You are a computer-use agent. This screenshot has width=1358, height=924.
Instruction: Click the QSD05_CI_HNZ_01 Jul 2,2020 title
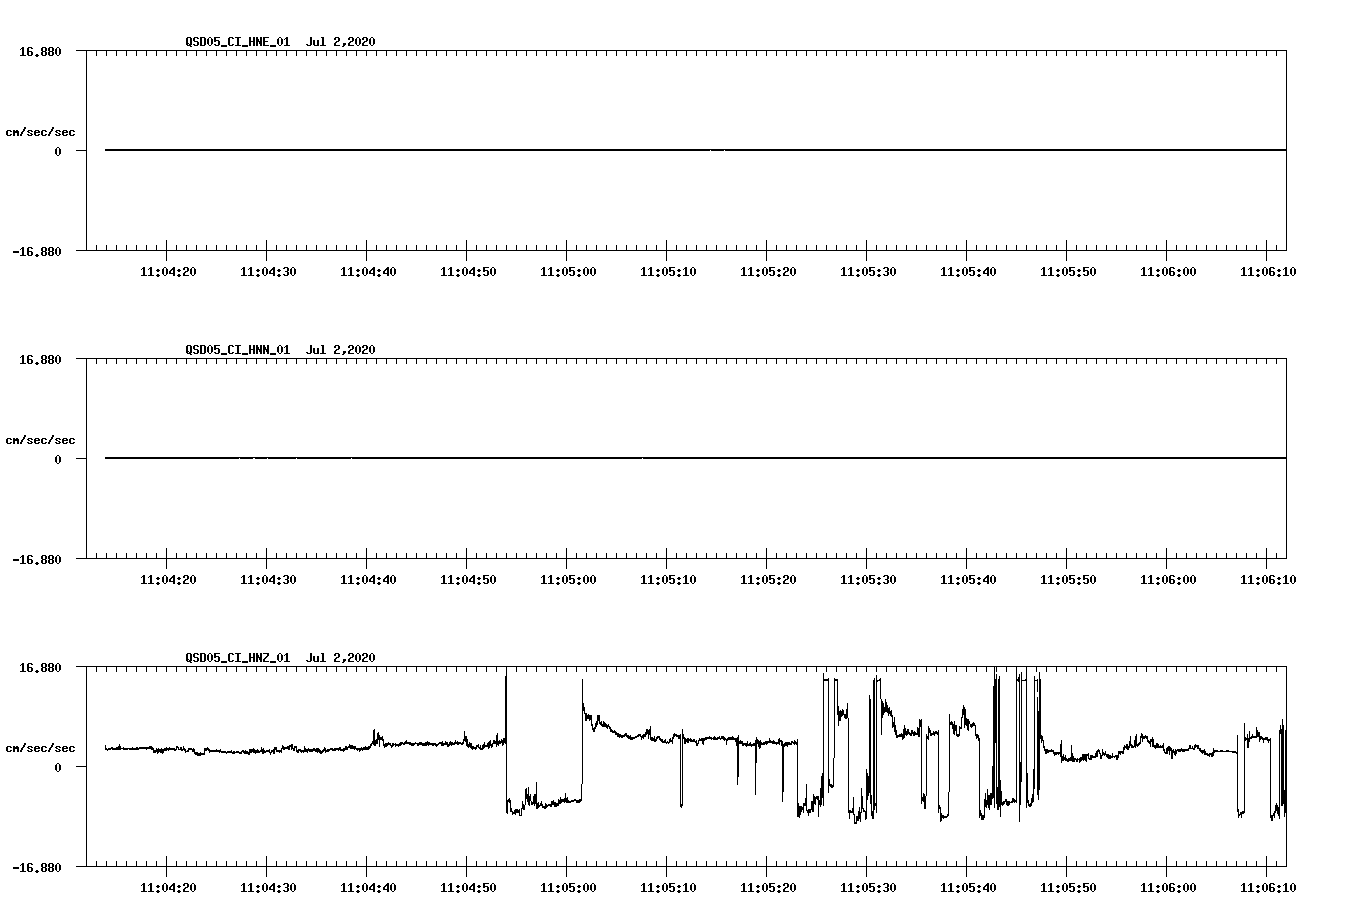pyautogui.click(x=280, y=658)
